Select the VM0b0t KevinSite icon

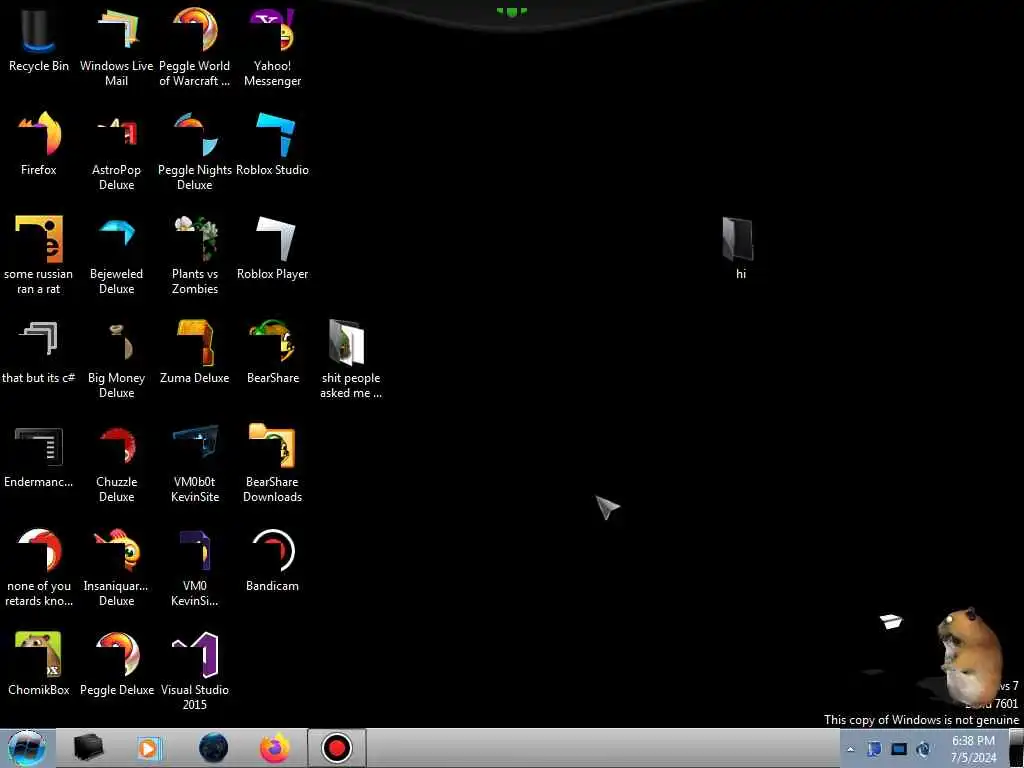[195, 462]
